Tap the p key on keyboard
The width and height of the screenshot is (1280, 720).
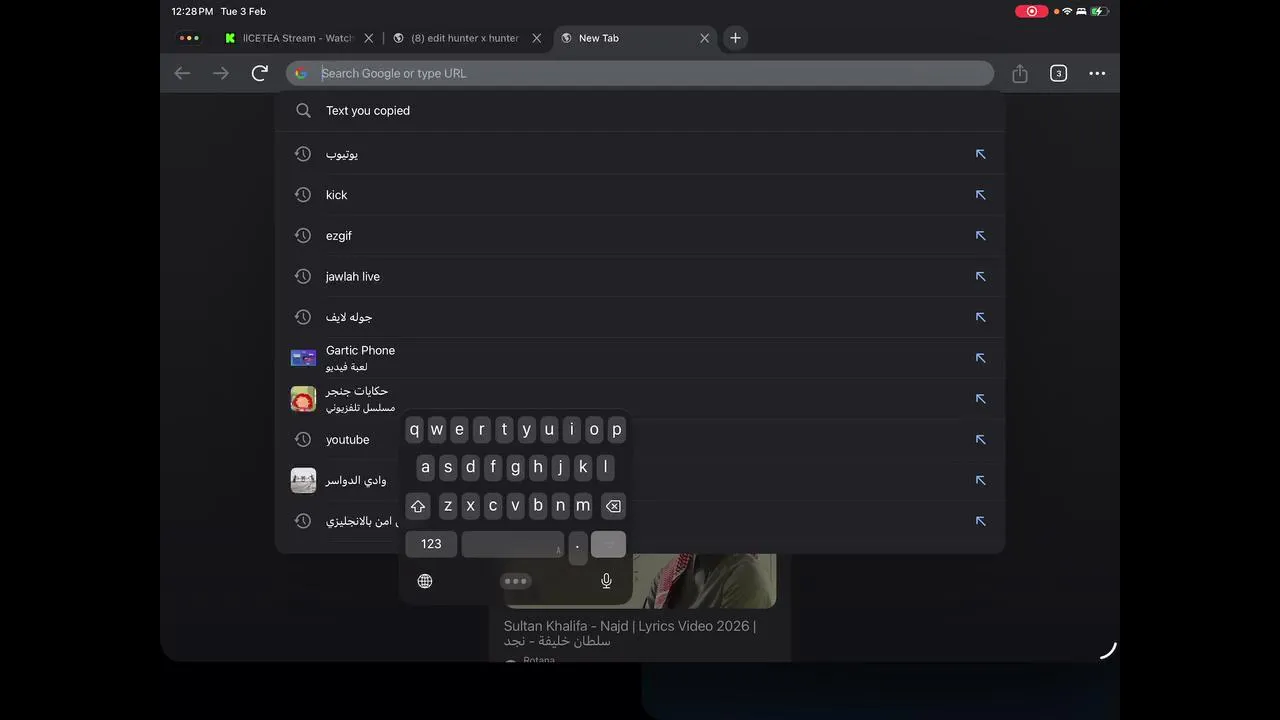point(617,430)
